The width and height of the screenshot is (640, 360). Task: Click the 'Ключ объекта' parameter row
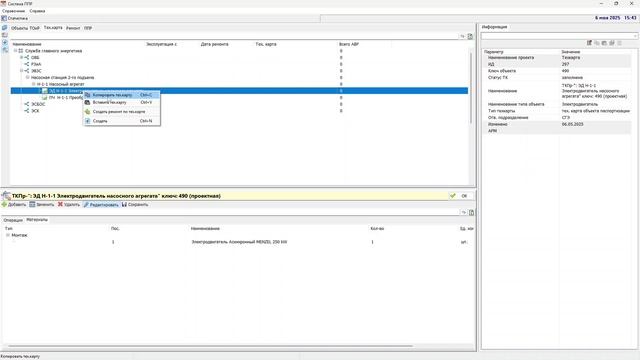click(x=557, y=71)
